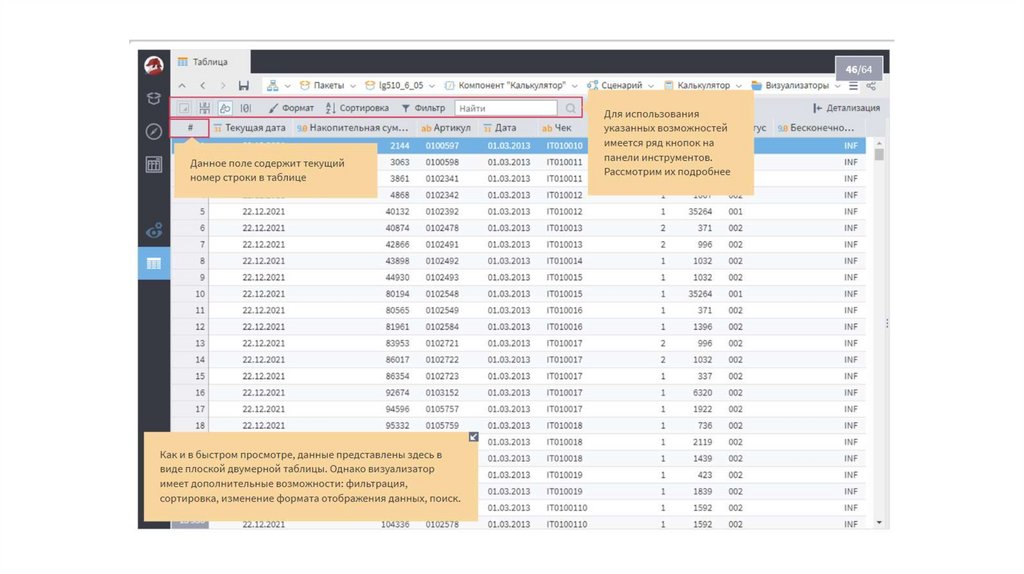This screenshot has width=1024, height=574.
Task: Click the up arrow navigation icon
Action: [x=182, y=86]
